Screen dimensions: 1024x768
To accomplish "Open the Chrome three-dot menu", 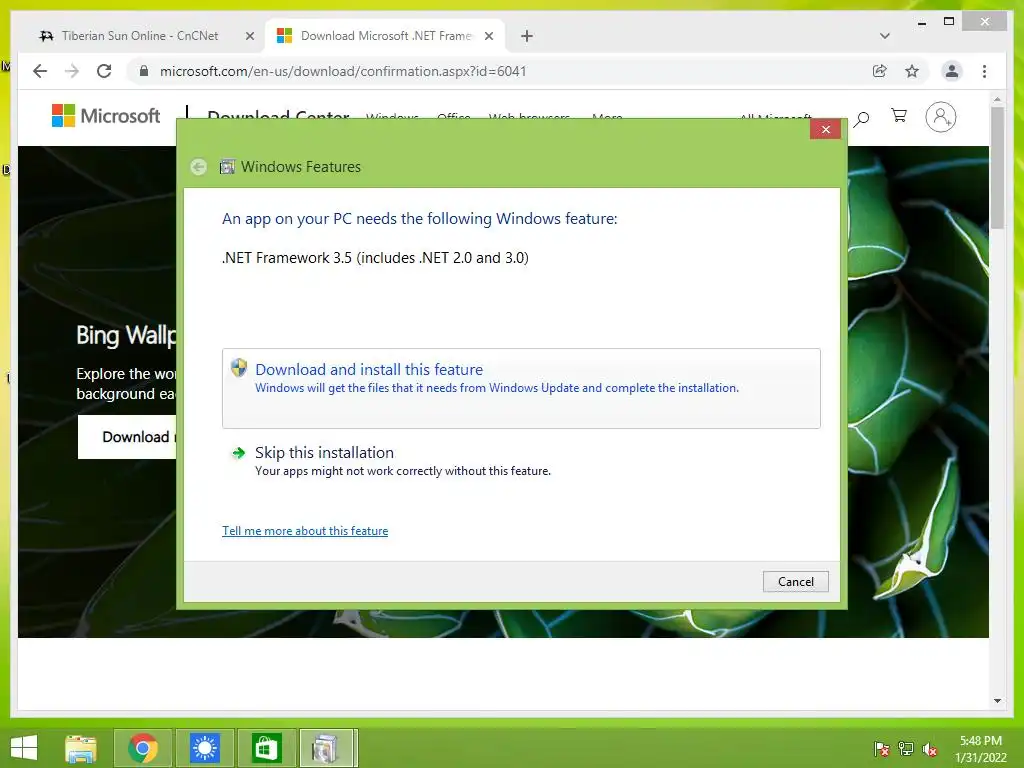I will click(x=984, y=71).
